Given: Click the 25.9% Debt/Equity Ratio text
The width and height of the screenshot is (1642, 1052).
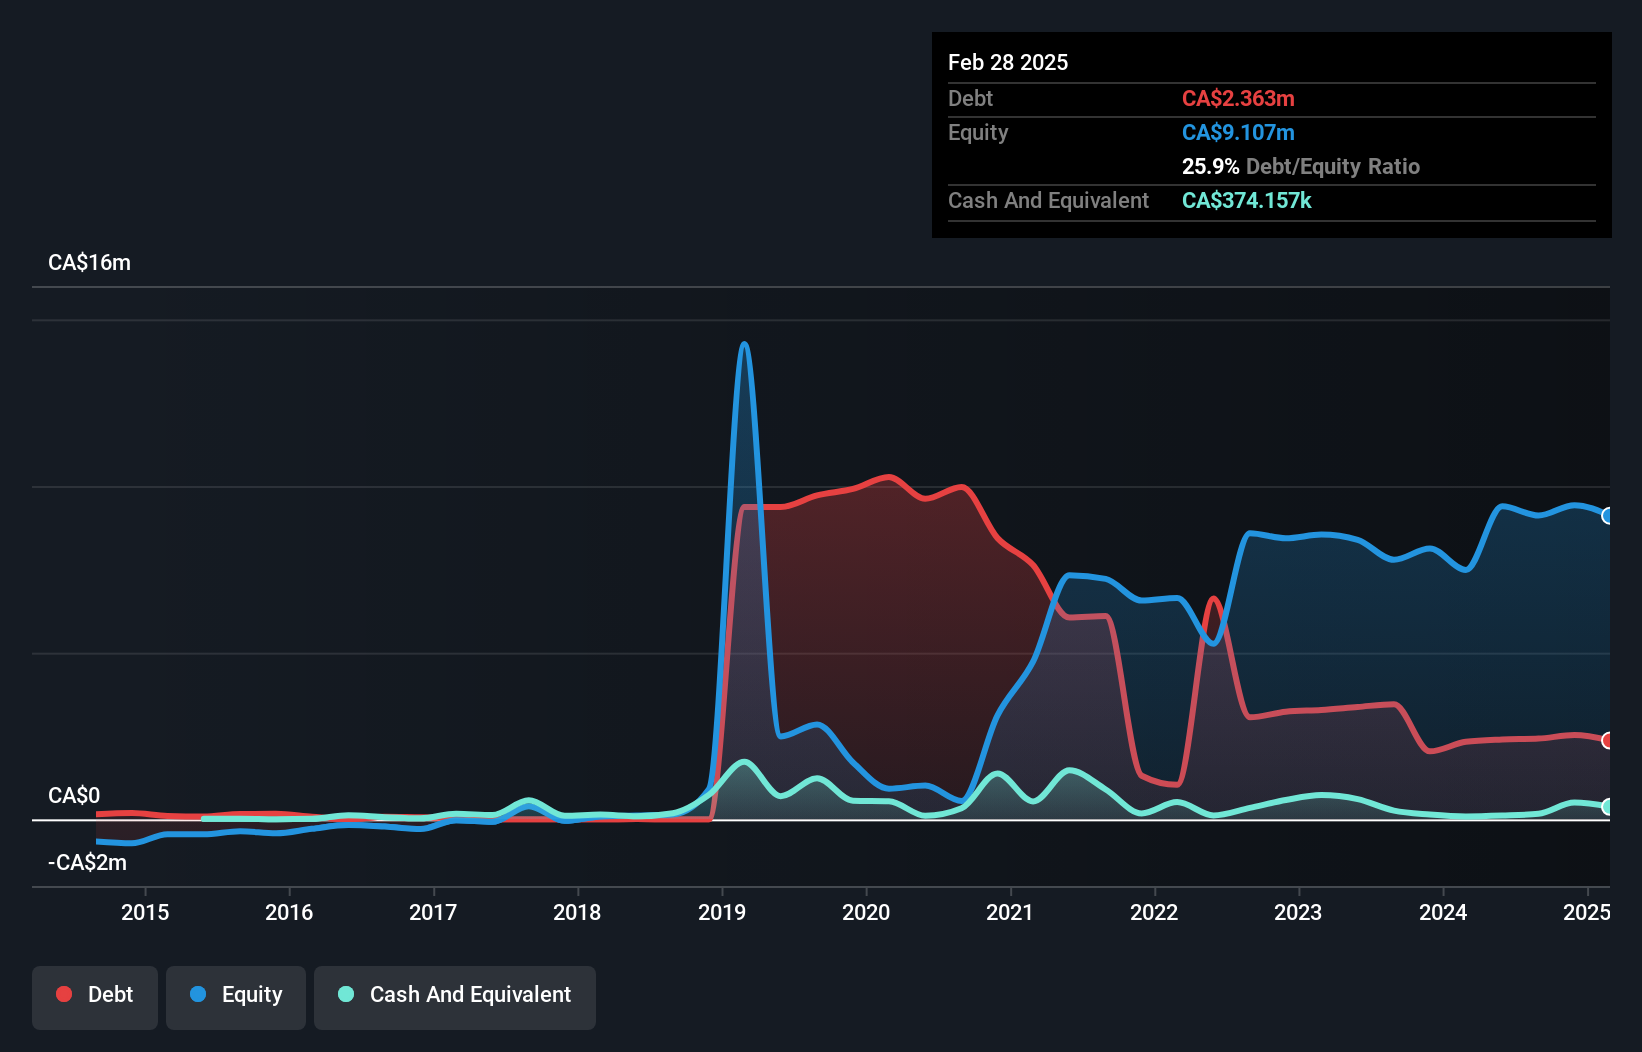Looking at the screenshot, I should (1300, 167).
